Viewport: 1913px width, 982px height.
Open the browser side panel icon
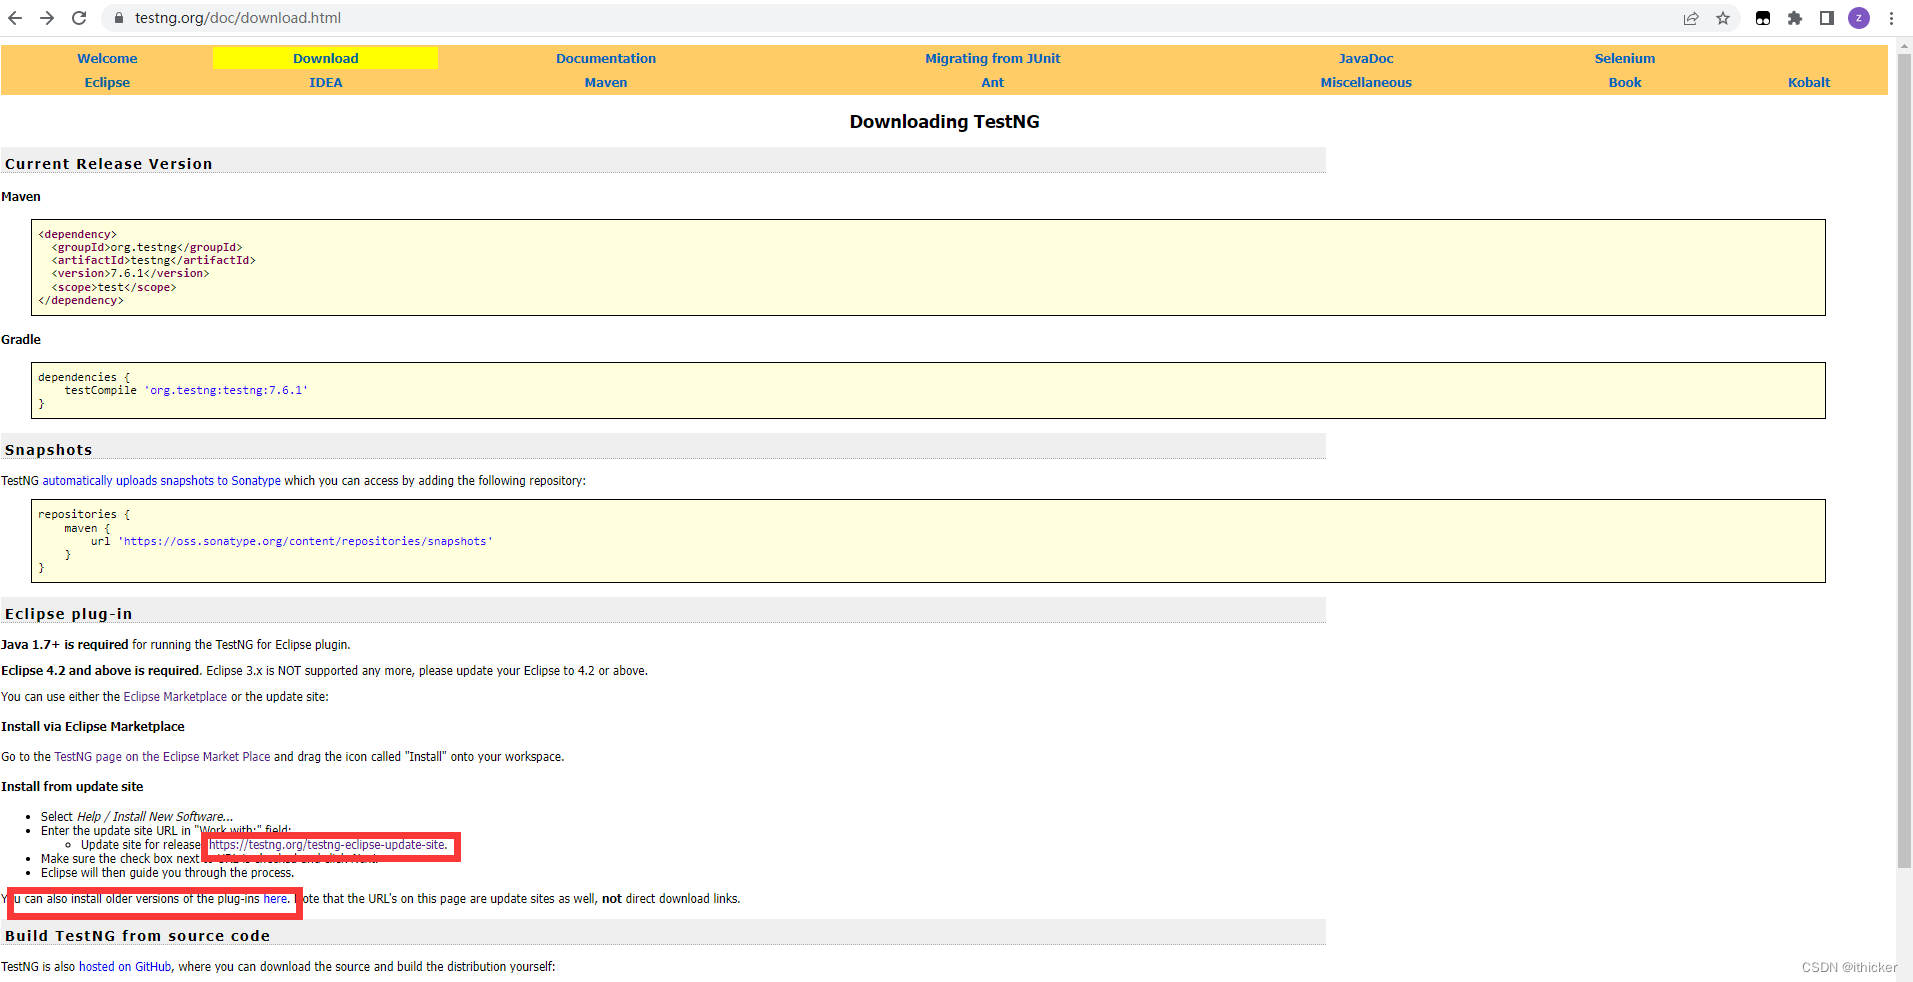[x=1827, y=18]
